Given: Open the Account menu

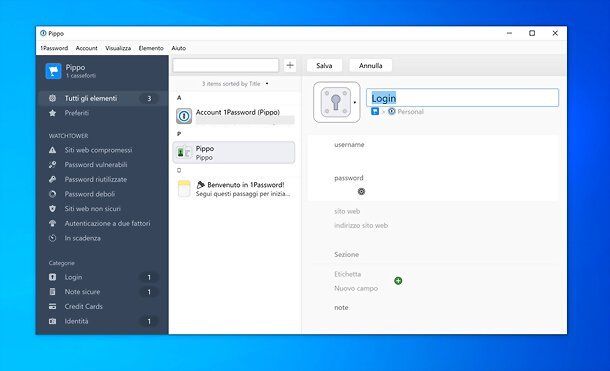Looking at the screenshot, I should pyautogui.click(x=86, y=48).
